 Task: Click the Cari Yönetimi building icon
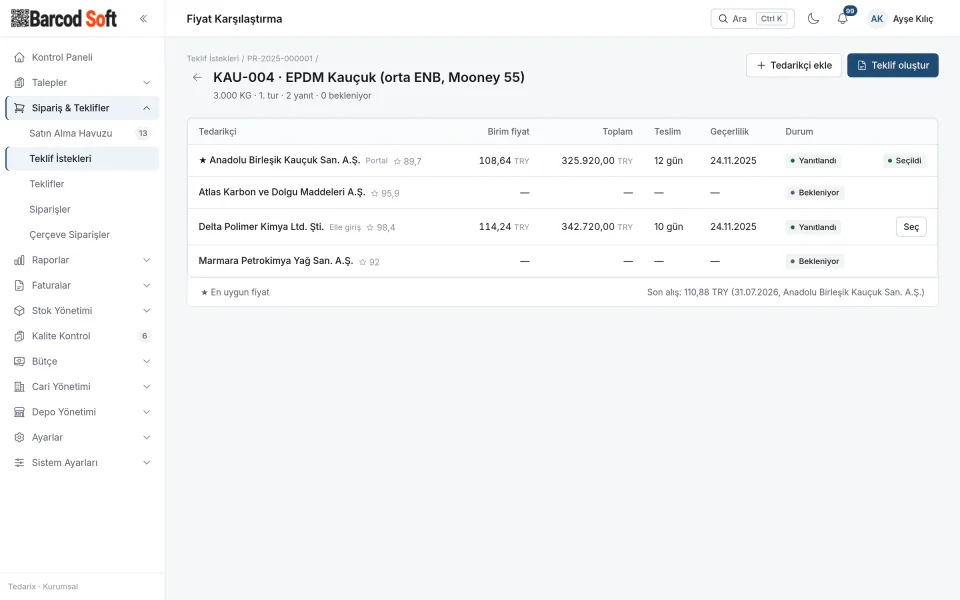click(x=20, y=387)
